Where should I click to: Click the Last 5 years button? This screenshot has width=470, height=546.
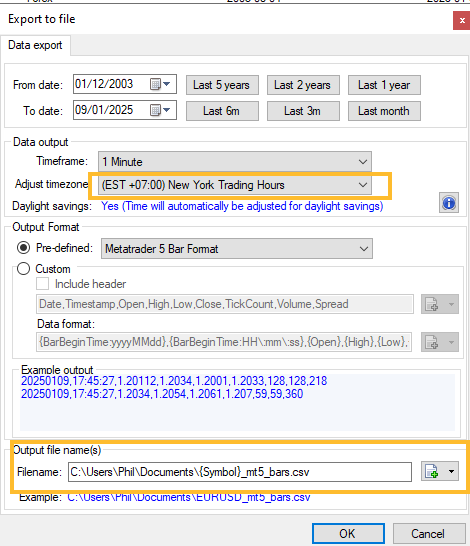(x=222, y=85)
